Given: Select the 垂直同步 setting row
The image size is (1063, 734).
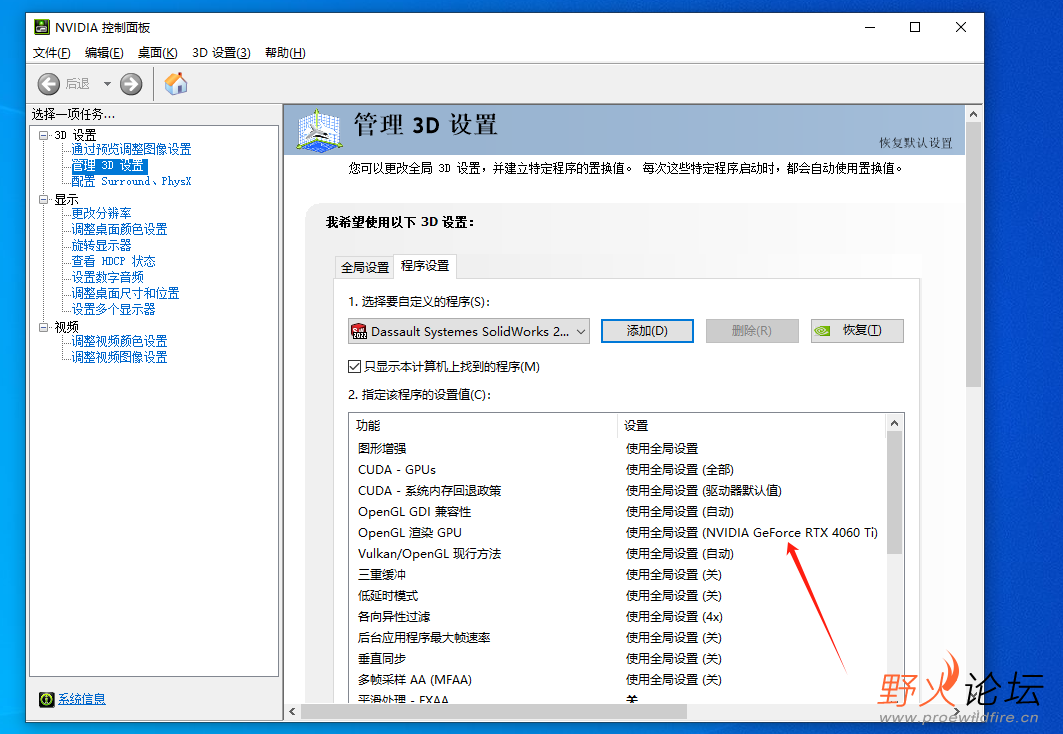Looking at the screenshot, I should [617, 659].
